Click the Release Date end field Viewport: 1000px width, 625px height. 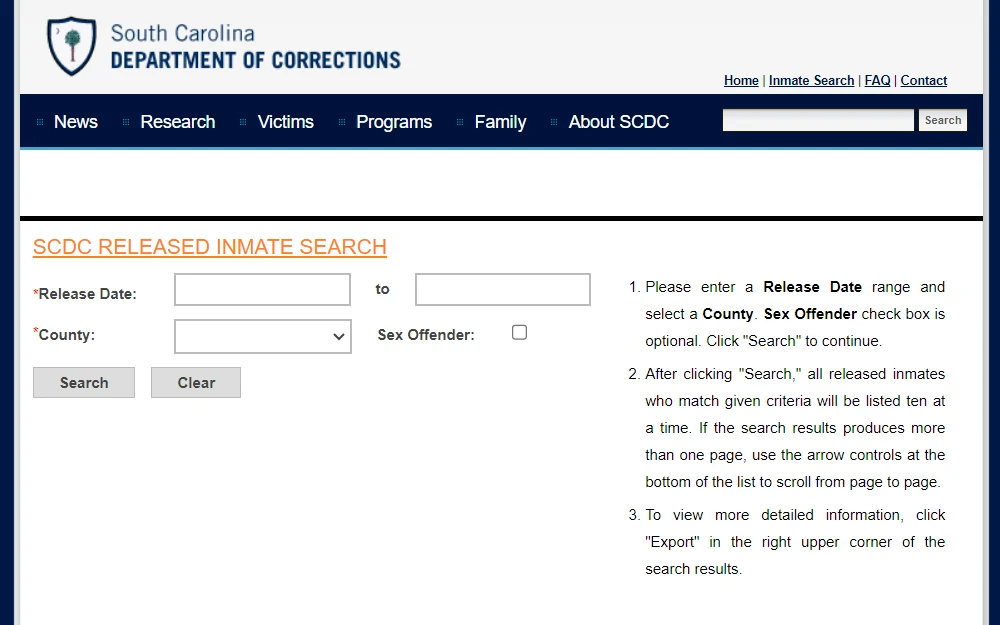coord(503,290)
